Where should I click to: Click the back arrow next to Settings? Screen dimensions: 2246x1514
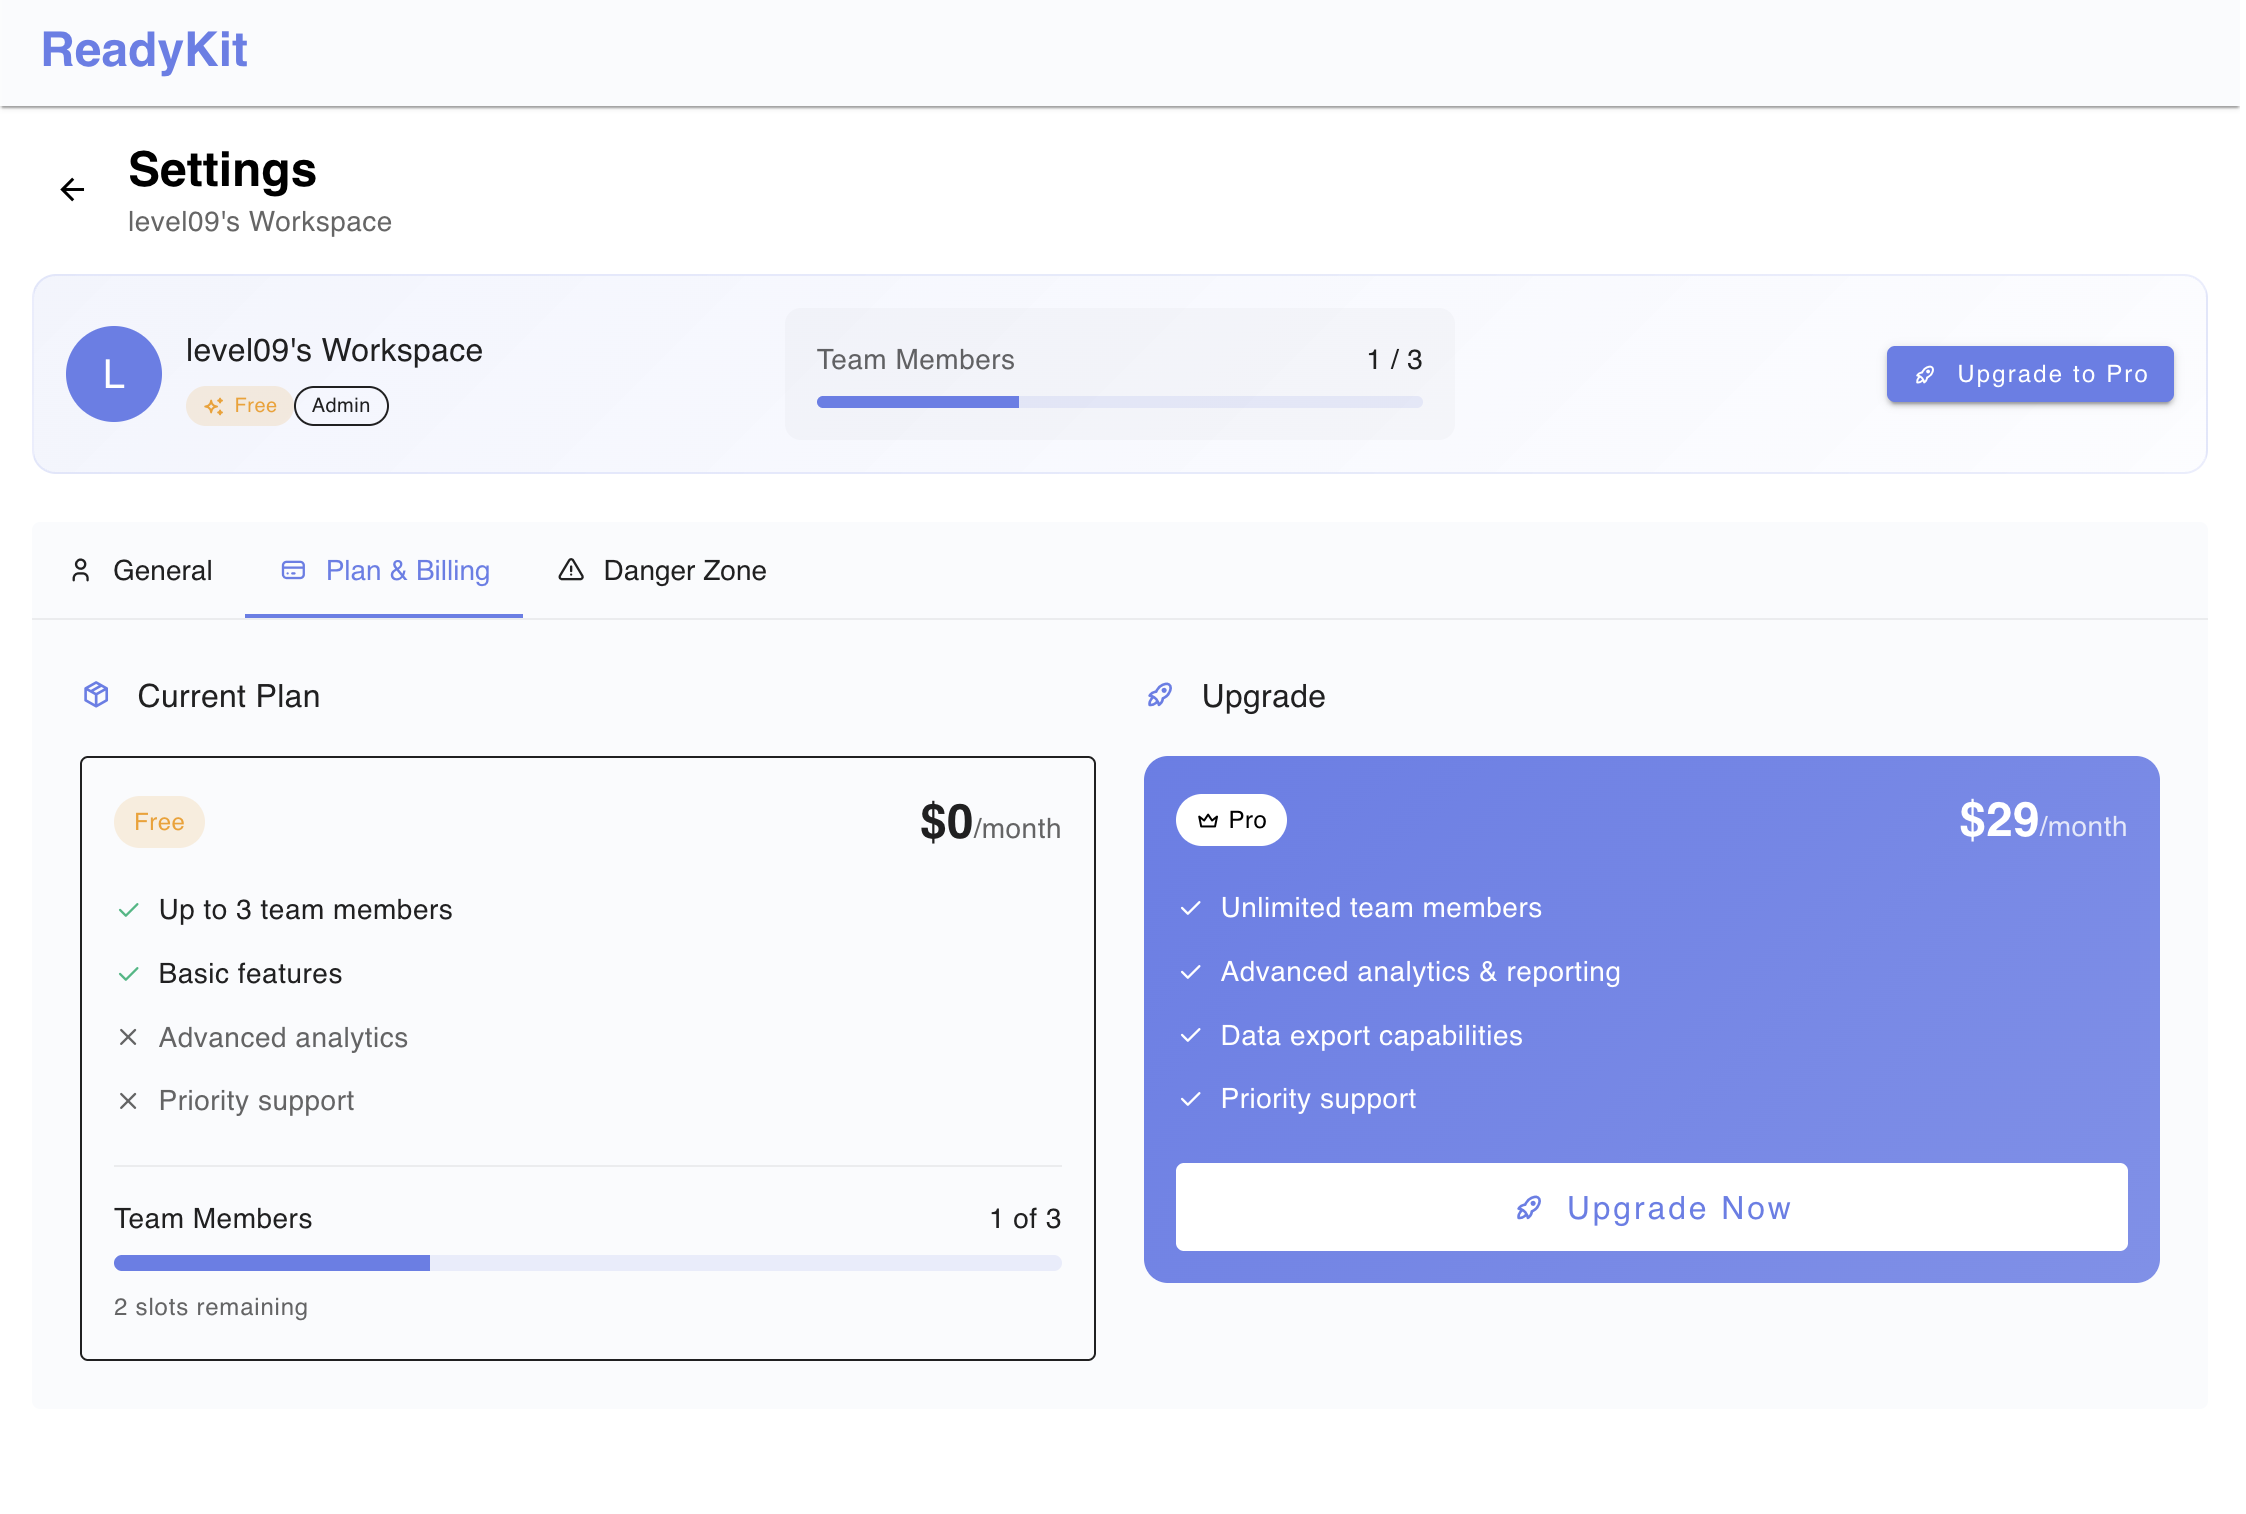(x=72, y=189)
